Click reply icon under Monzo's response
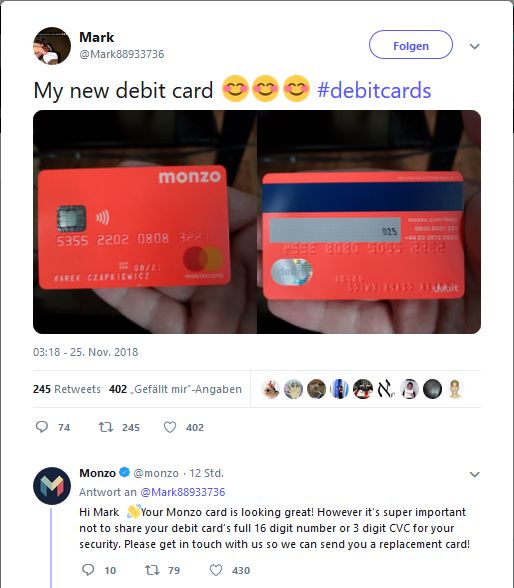This screenshot has height=588, width=514. coord(88,570)
